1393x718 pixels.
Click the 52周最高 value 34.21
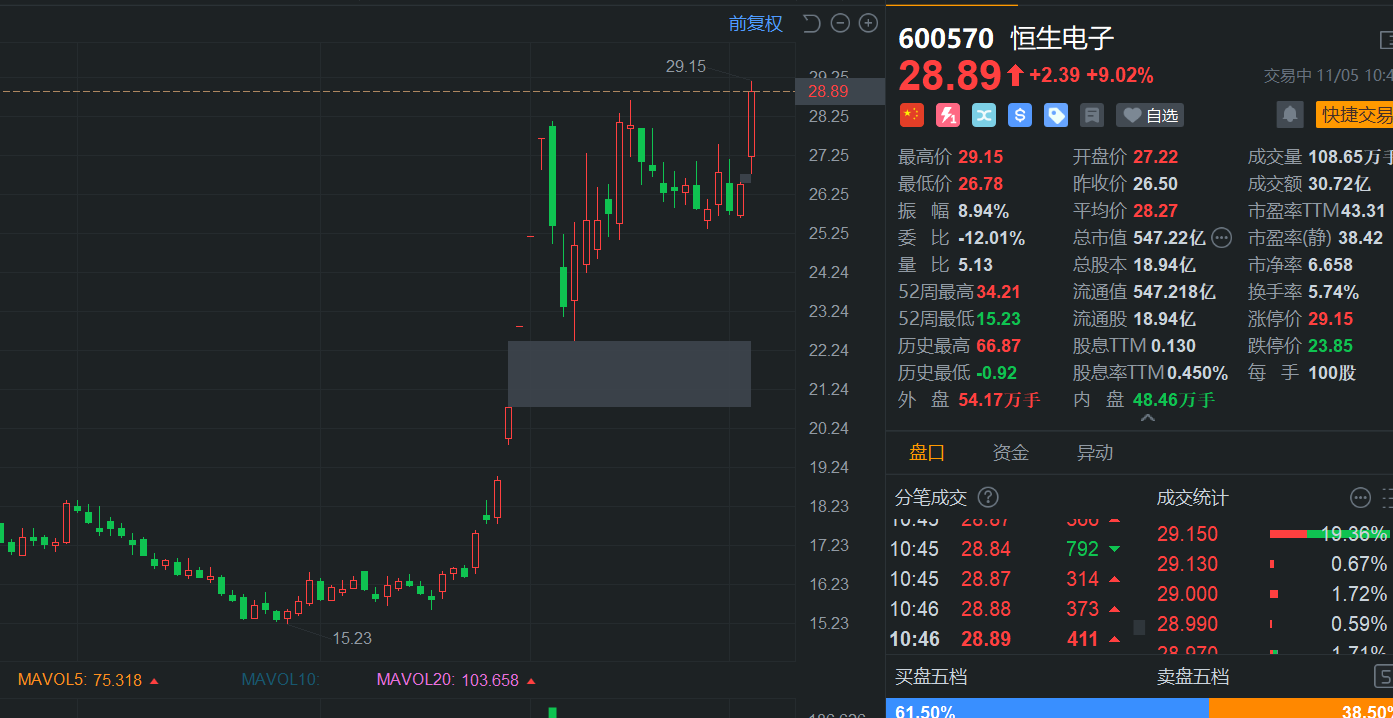tap(998, 292)
